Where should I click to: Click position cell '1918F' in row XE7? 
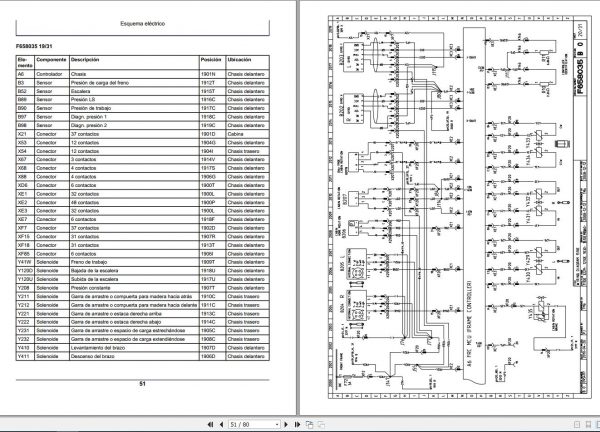[212, 219]
